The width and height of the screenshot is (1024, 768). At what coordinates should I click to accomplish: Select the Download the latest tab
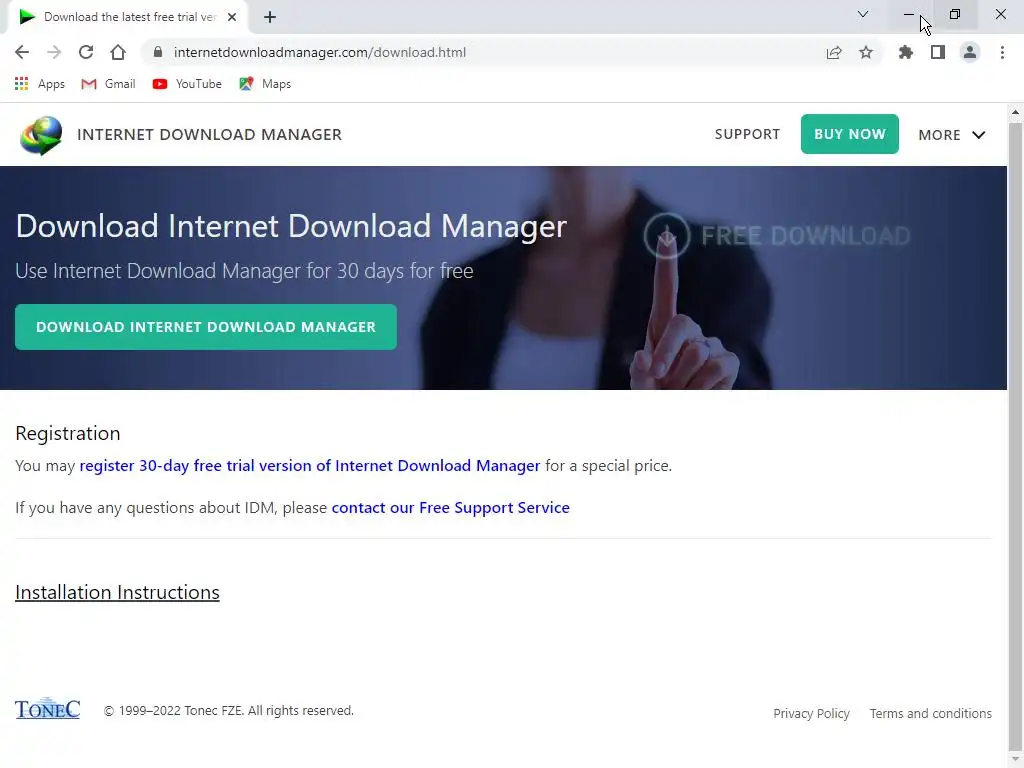coord(127,17)
